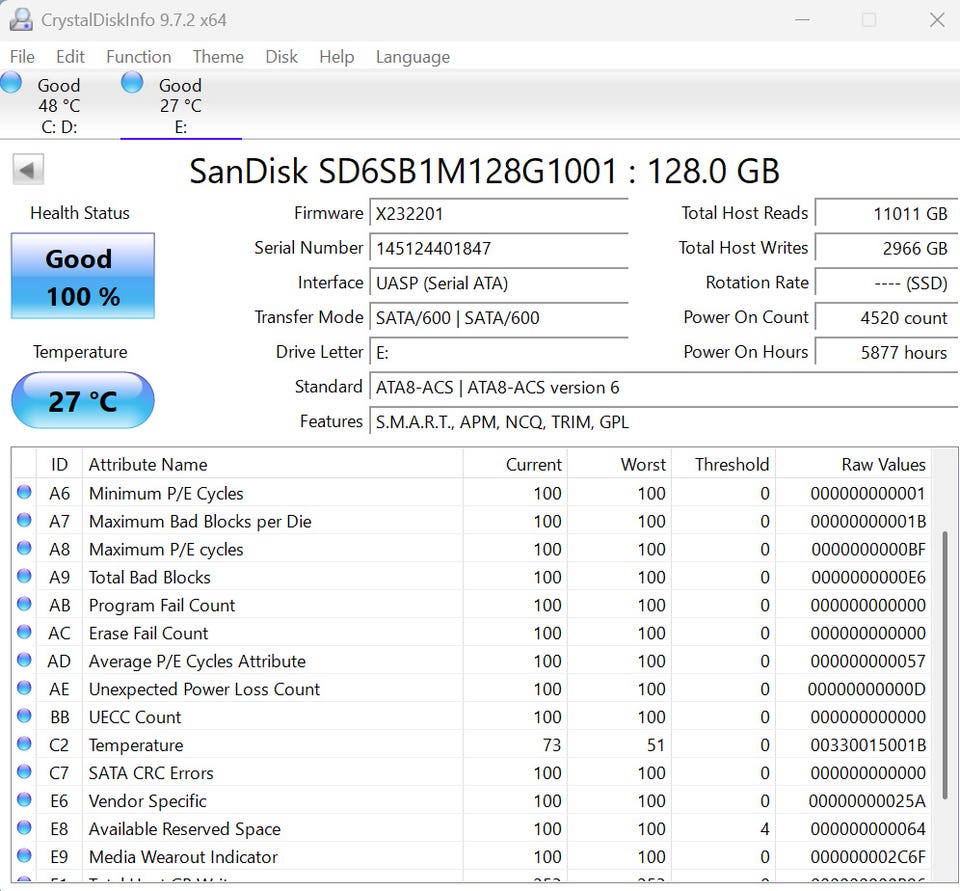This screenshot has width=960, height=891.
Task: Click status dot for Program Fail Count
Action: [24, 604]
